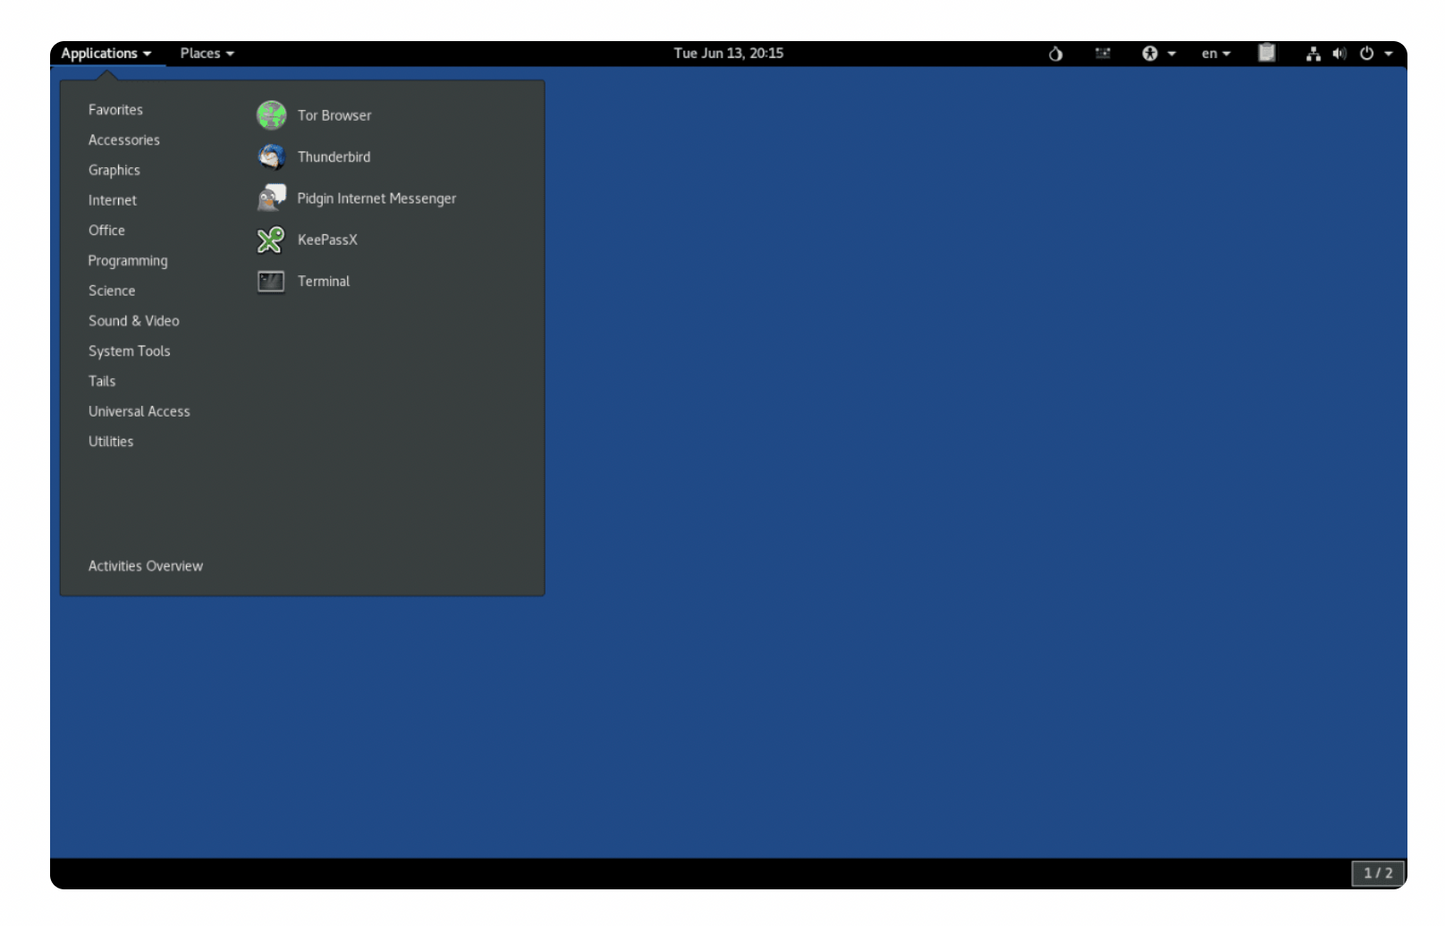Image resolution: width=1445 pixels, height=926 pixels.
Task: Select the System Tools category
Action: [129, 351]
